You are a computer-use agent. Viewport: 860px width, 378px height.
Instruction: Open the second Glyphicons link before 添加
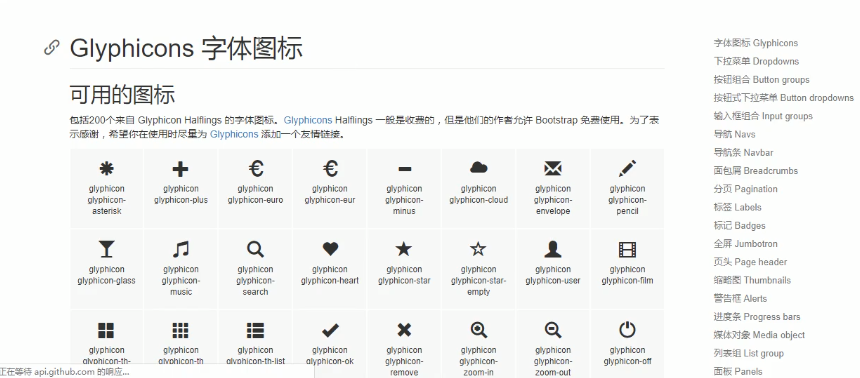(x=234, y=134)
